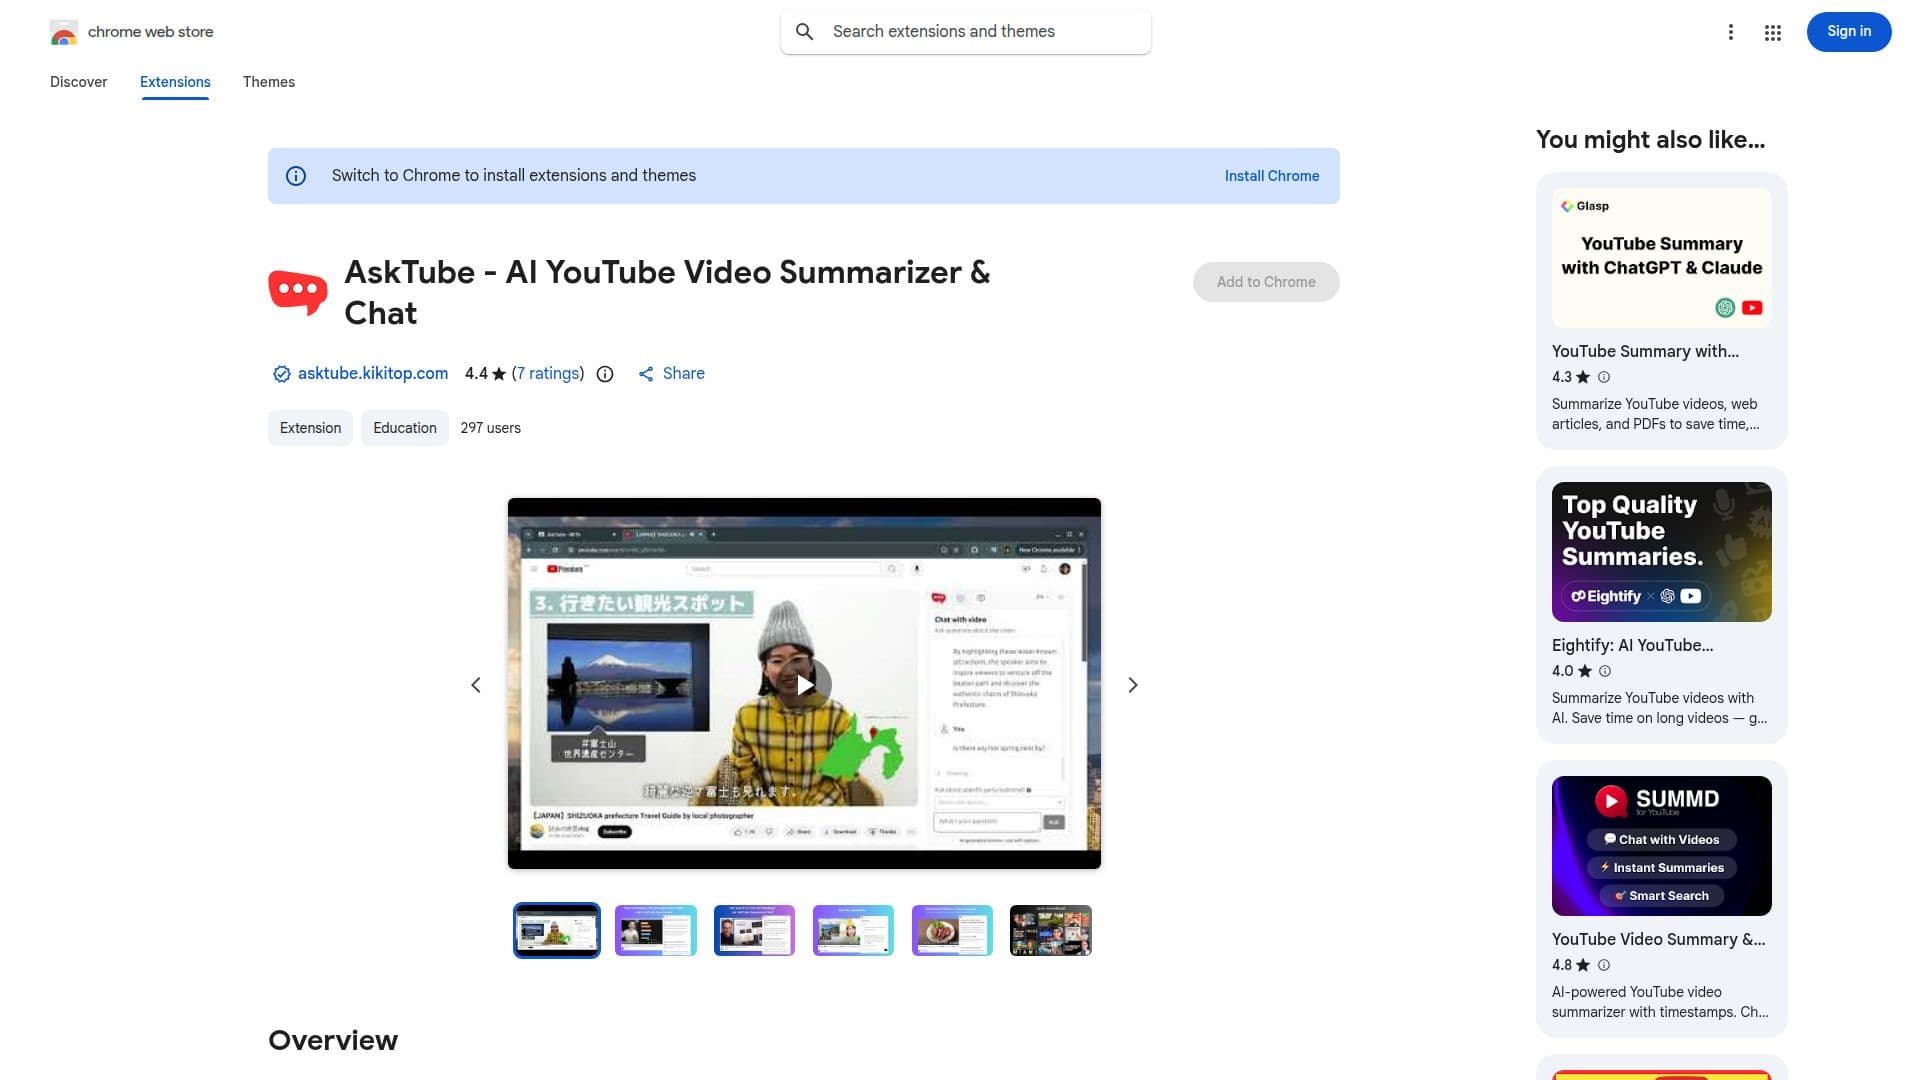Open the Extensions tab
Image resolution: width=1920 pixels, height=1080 pixels.
[x=175, y=82]
